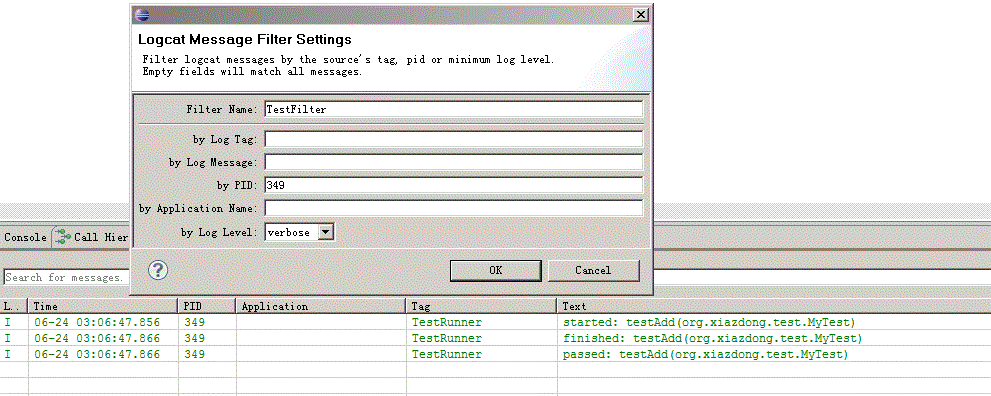This screenshot has width=991, height=396.
Task: Click the Call Hierarchy tab icon
Action: coord(63,237)
